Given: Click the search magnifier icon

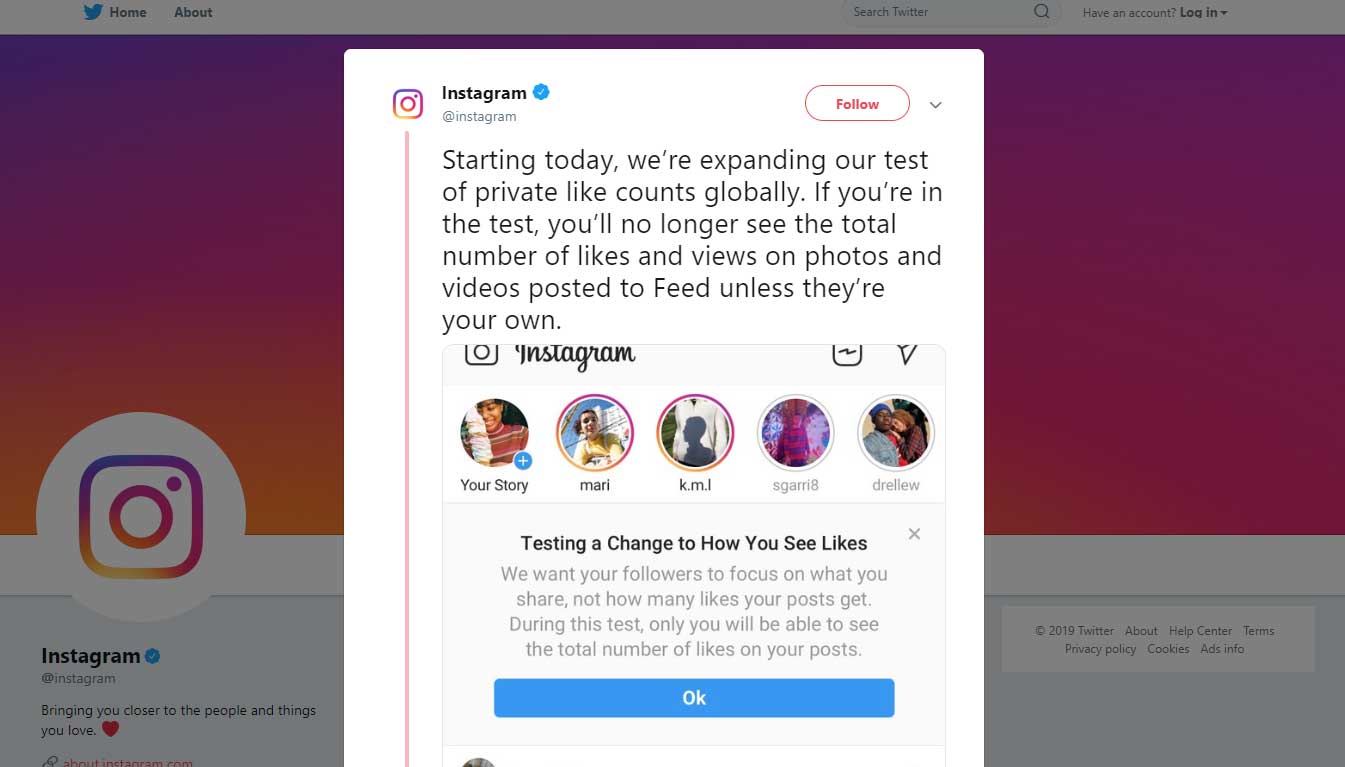Looking at the screenshot, I should point(1042,12).
